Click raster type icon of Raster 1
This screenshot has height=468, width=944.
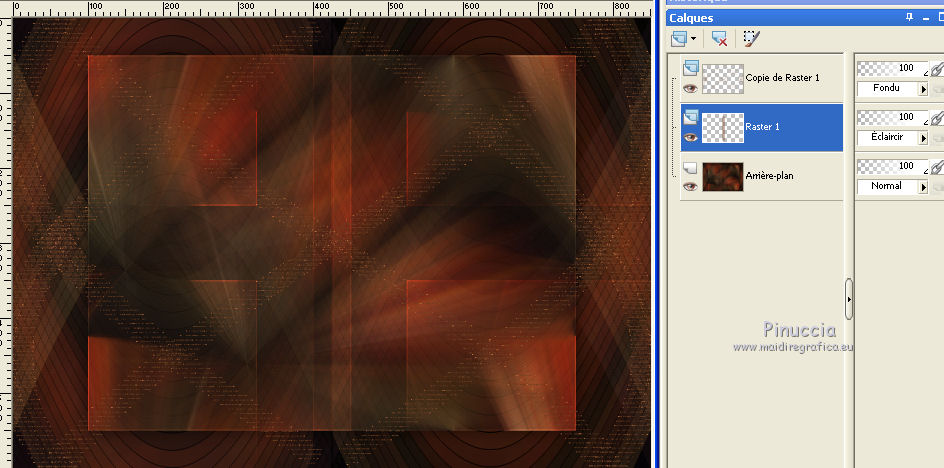tap(691, 116)
